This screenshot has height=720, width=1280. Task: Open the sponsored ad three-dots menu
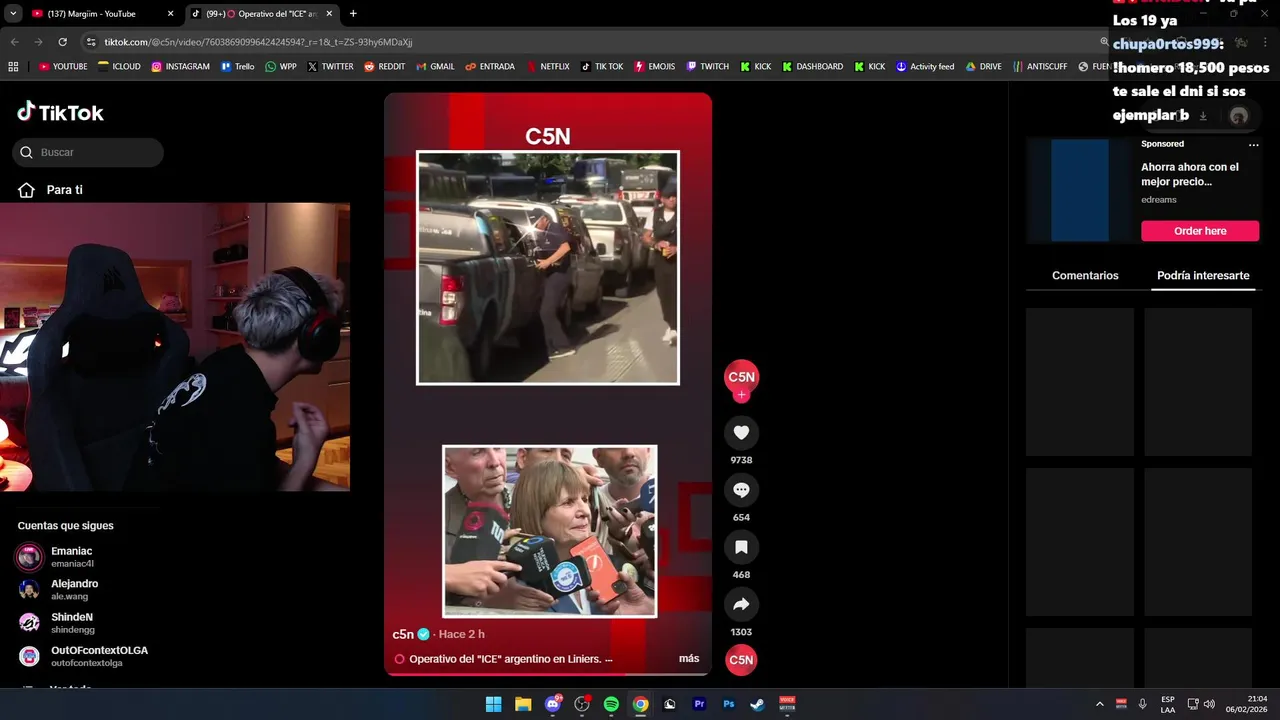(1253, 144)
